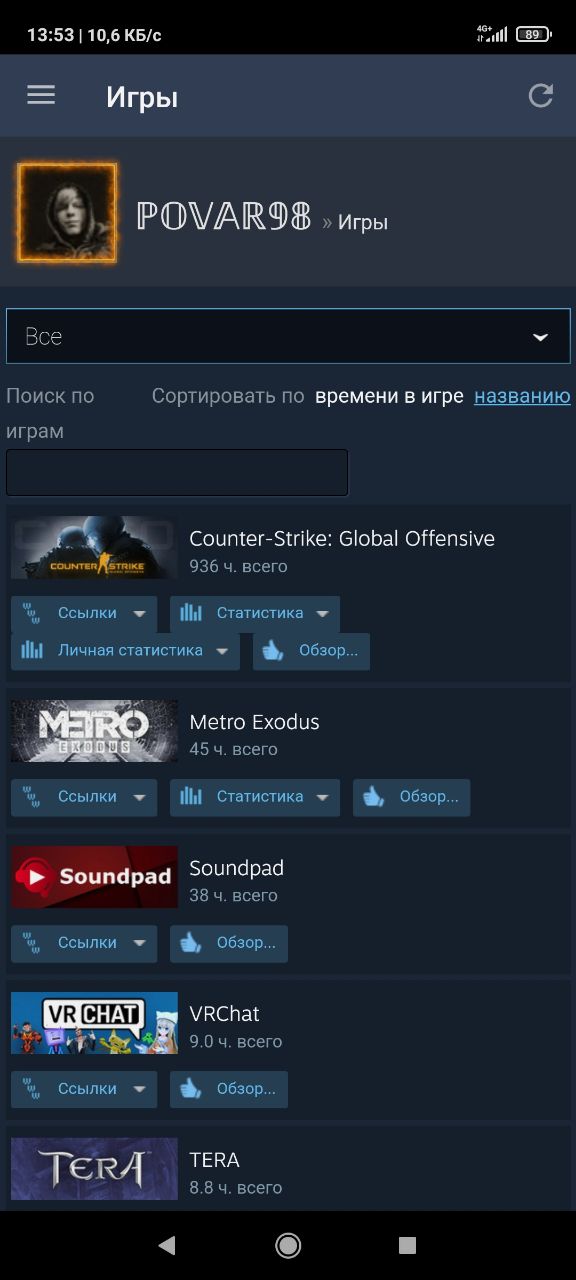This screenshot has width=576, height=1280.
Task: Expand the "Все" games filter dropdown
Action: click(x=288, y=336)
